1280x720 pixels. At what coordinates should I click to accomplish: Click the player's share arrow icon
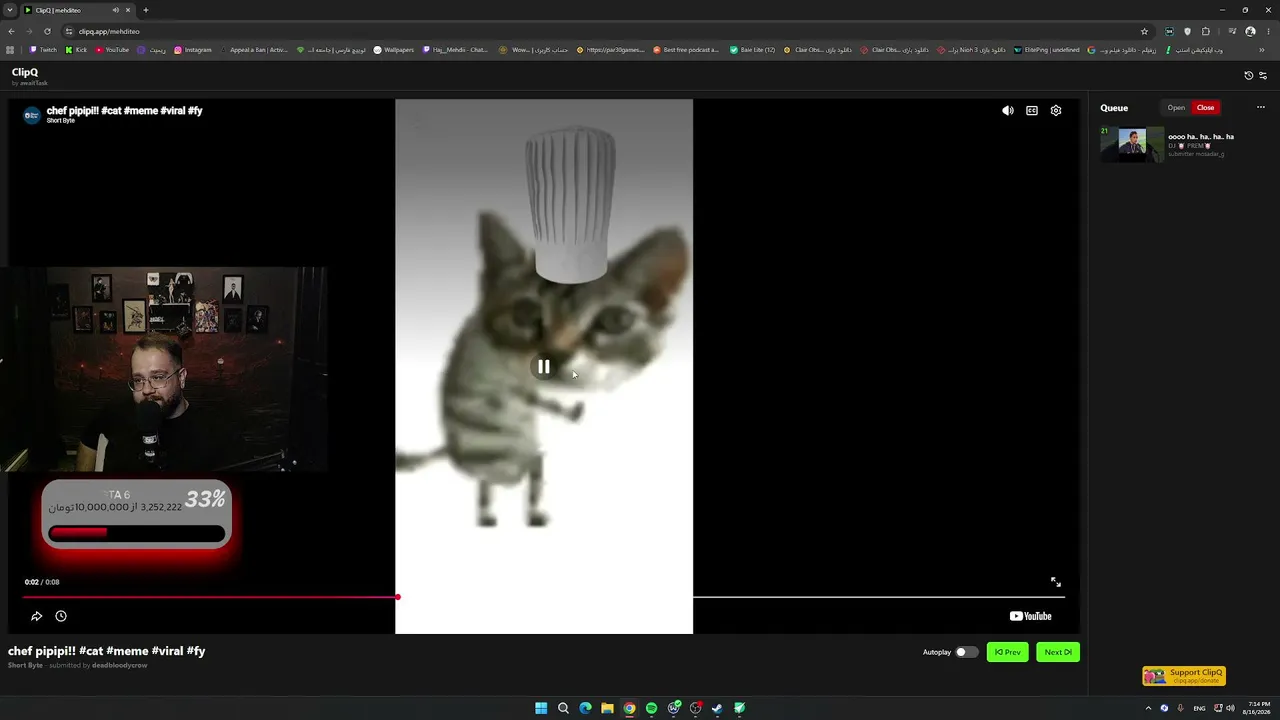tap(37, 617)
